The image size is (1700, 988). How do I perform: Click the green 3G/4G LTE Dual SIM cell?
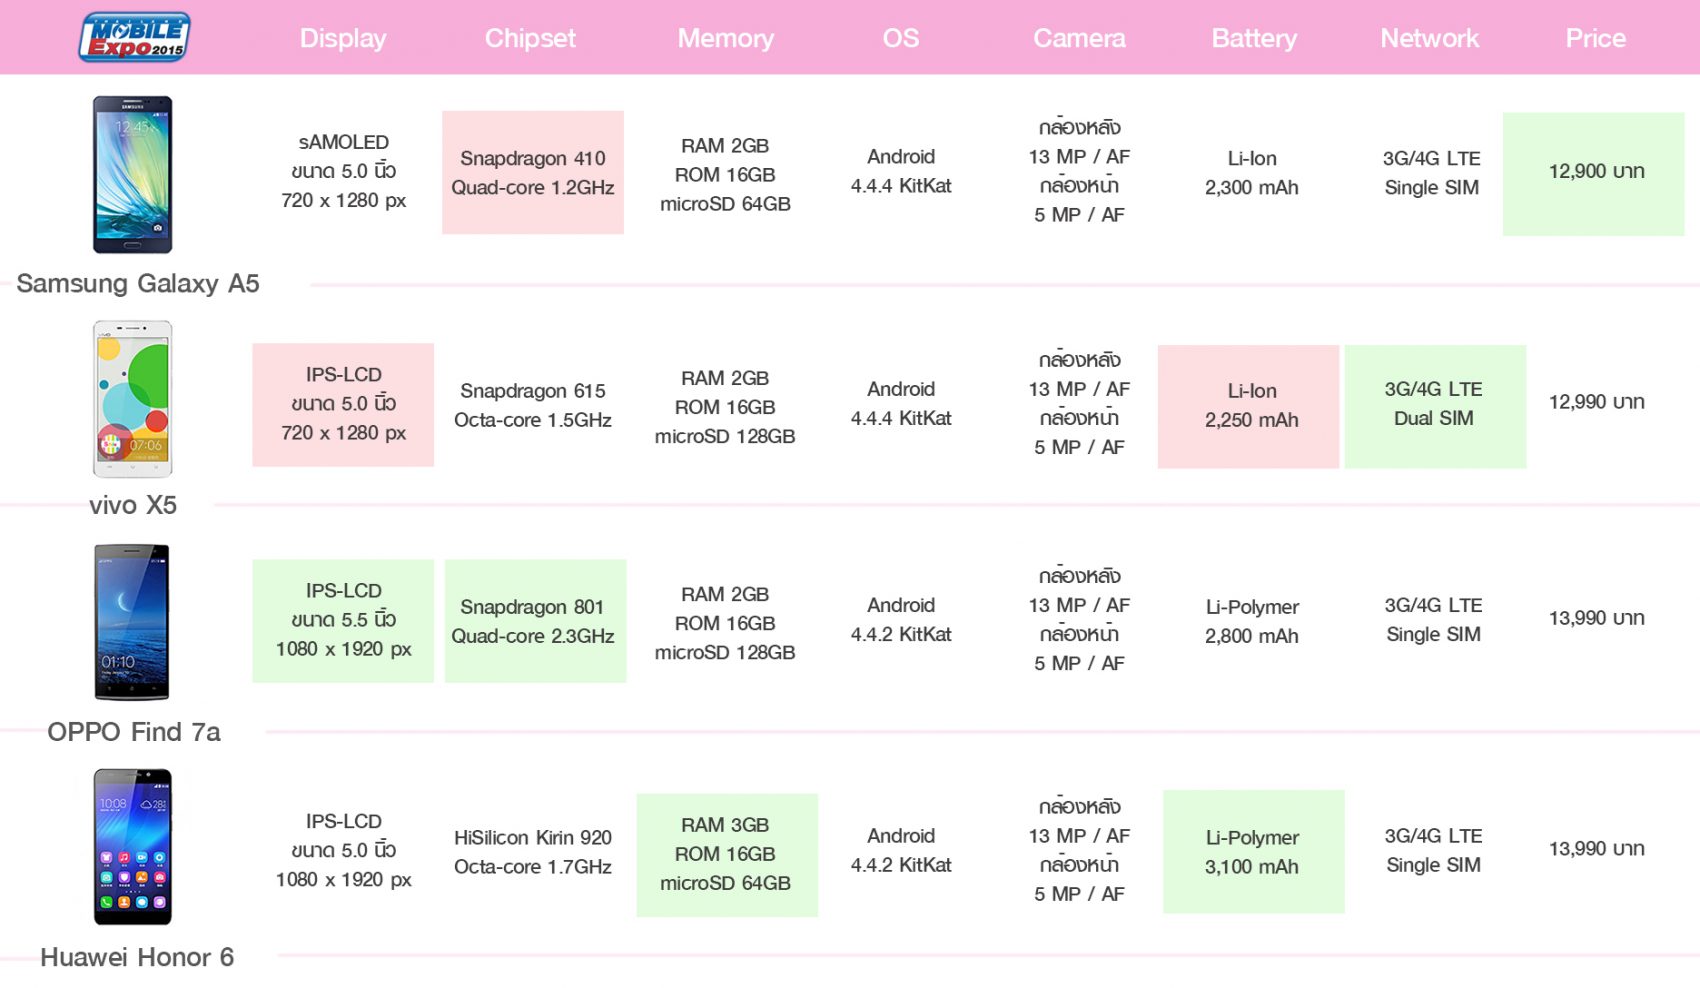coord(1435,406)
